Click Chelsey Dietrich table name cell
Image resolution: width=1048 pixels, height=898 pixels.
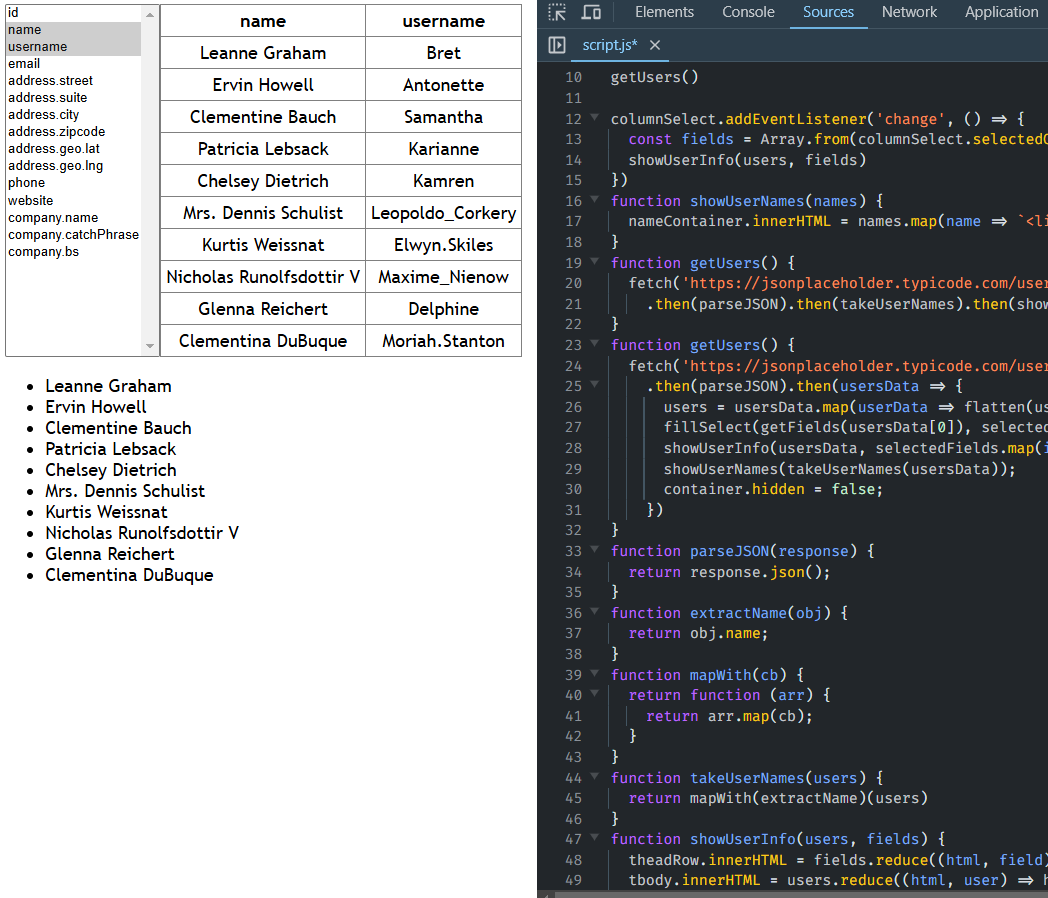[x=263, y=181]
